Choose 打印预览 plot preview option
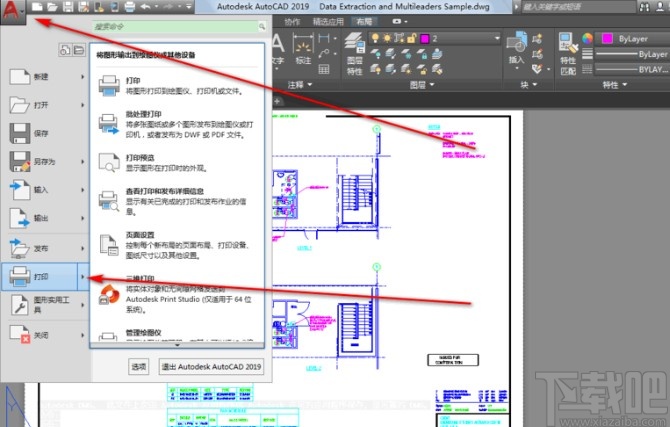 tap(176, 163)
